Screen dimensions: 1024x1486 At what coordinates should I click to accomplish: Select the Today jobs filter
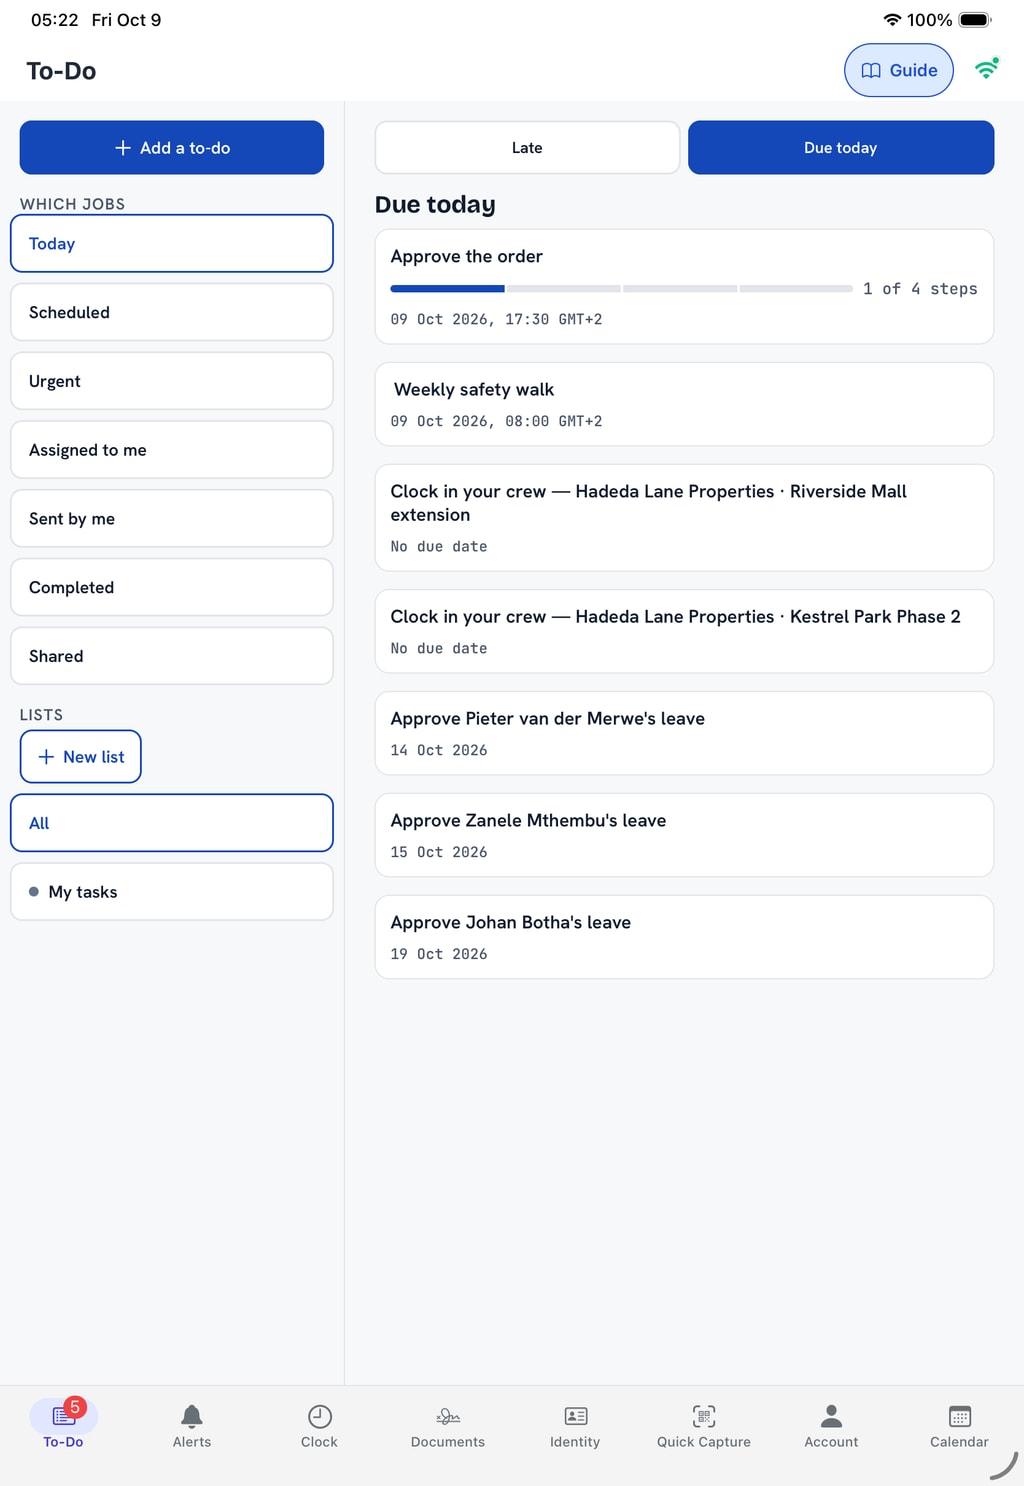click(x=172, y=243)
